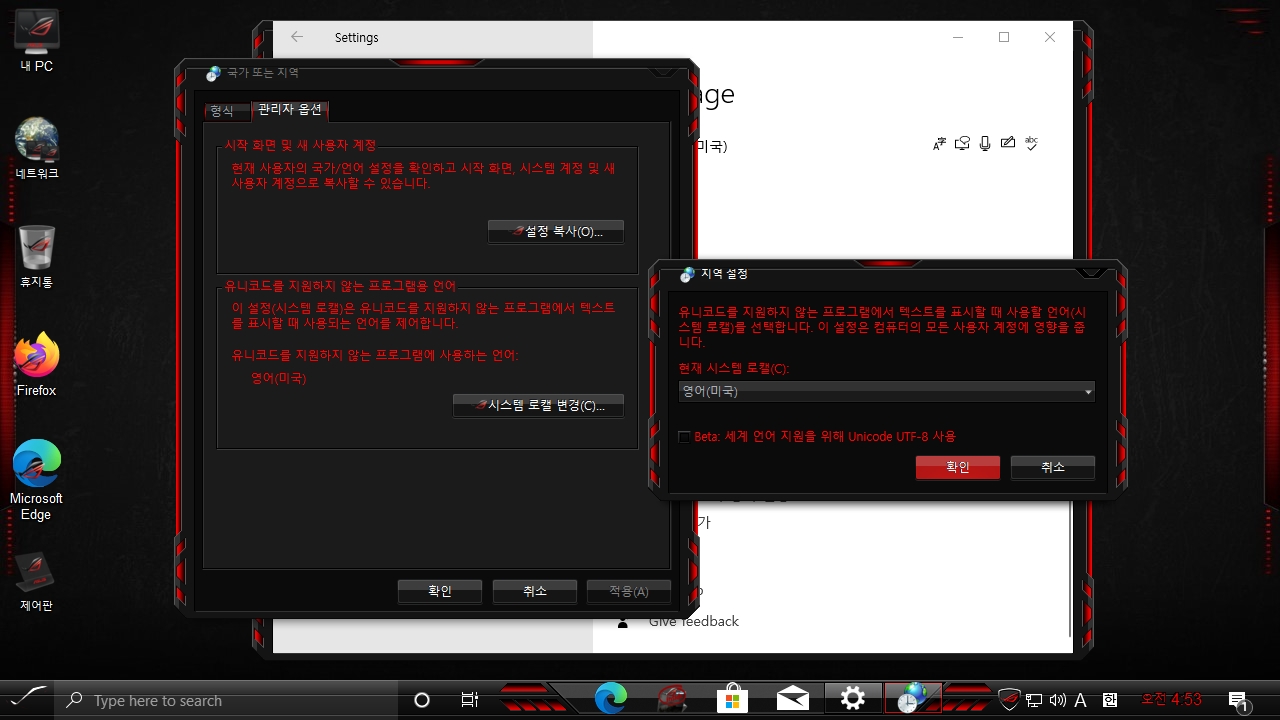Viewport: 1280px width, 720px height.
Task: Click 취소 in 국가 또는 지역 dialog
Action: pyautogui.click(x=535, y=591)
